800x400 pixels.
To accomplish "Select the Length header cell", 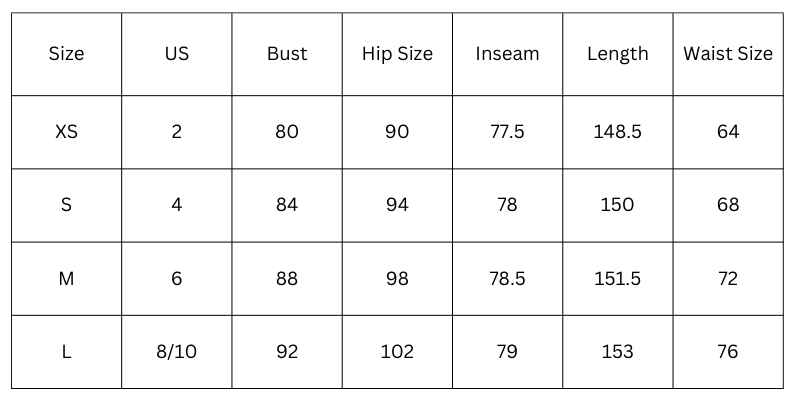I will (x=617, y=54).
